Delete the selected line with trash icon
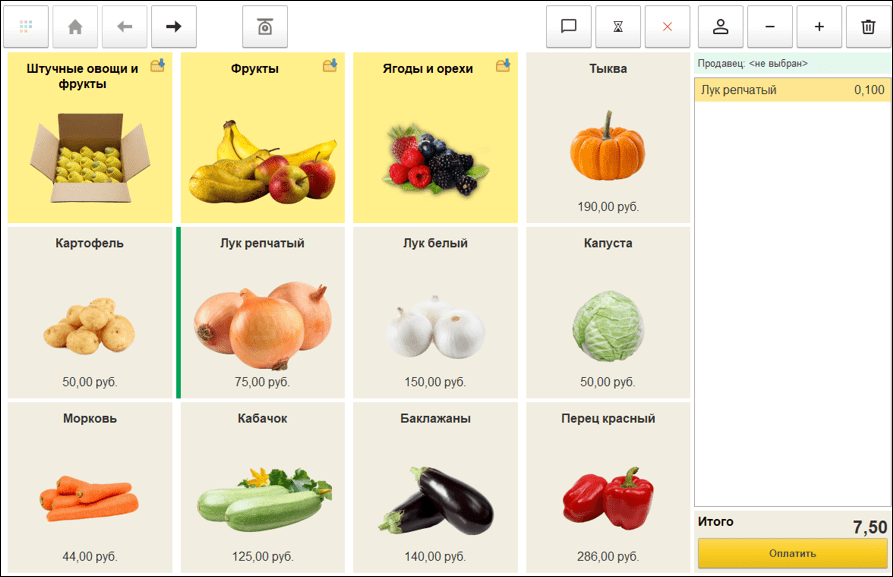893x577 pixels. click(x=868, y=27)
